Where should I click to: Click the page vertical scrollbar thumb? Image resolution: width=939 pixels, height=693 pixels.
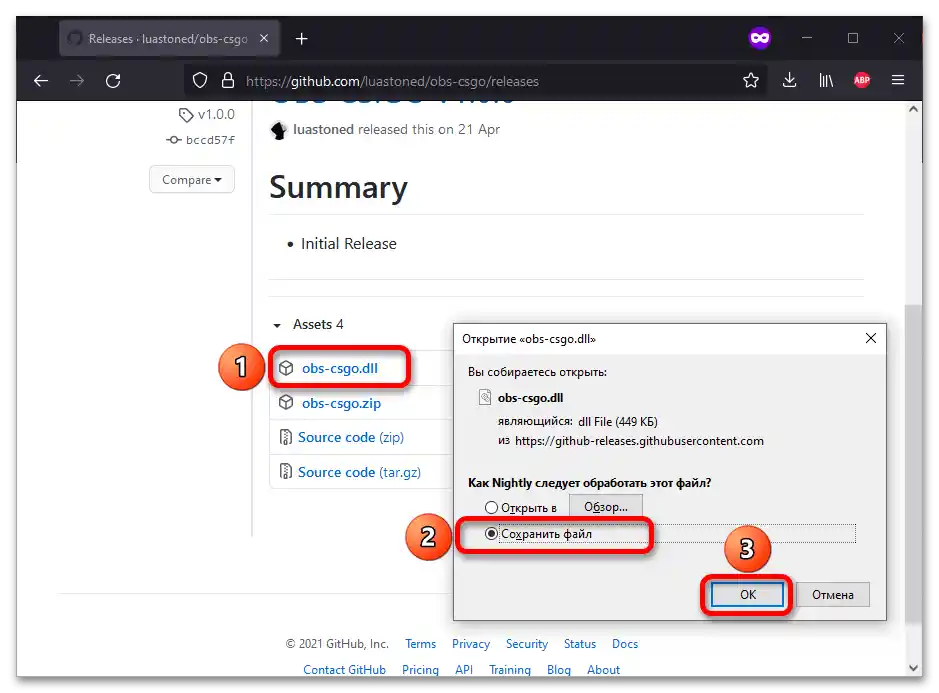point(913,464)
